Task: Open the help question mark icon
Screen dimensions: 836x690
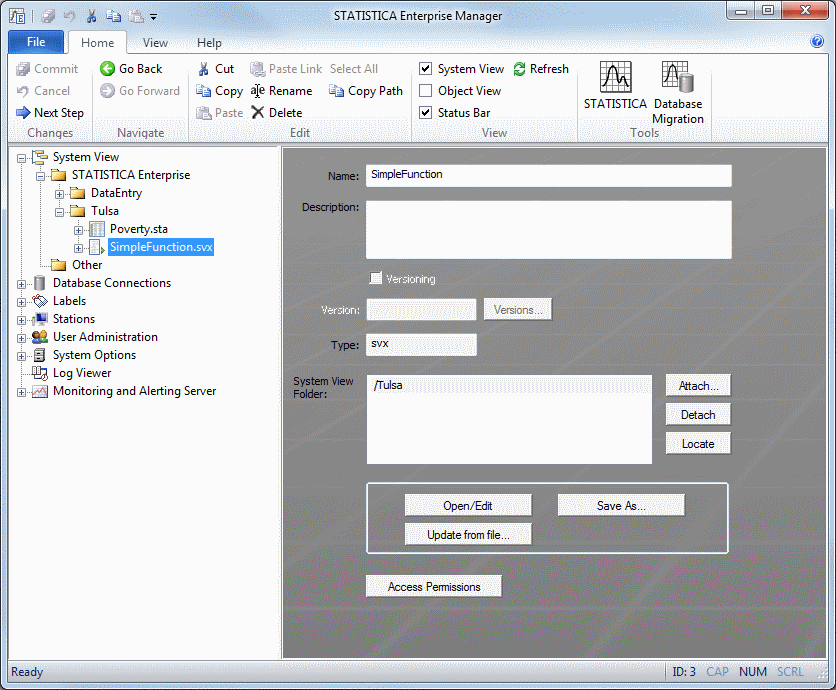Action: [x=817, y=42]
